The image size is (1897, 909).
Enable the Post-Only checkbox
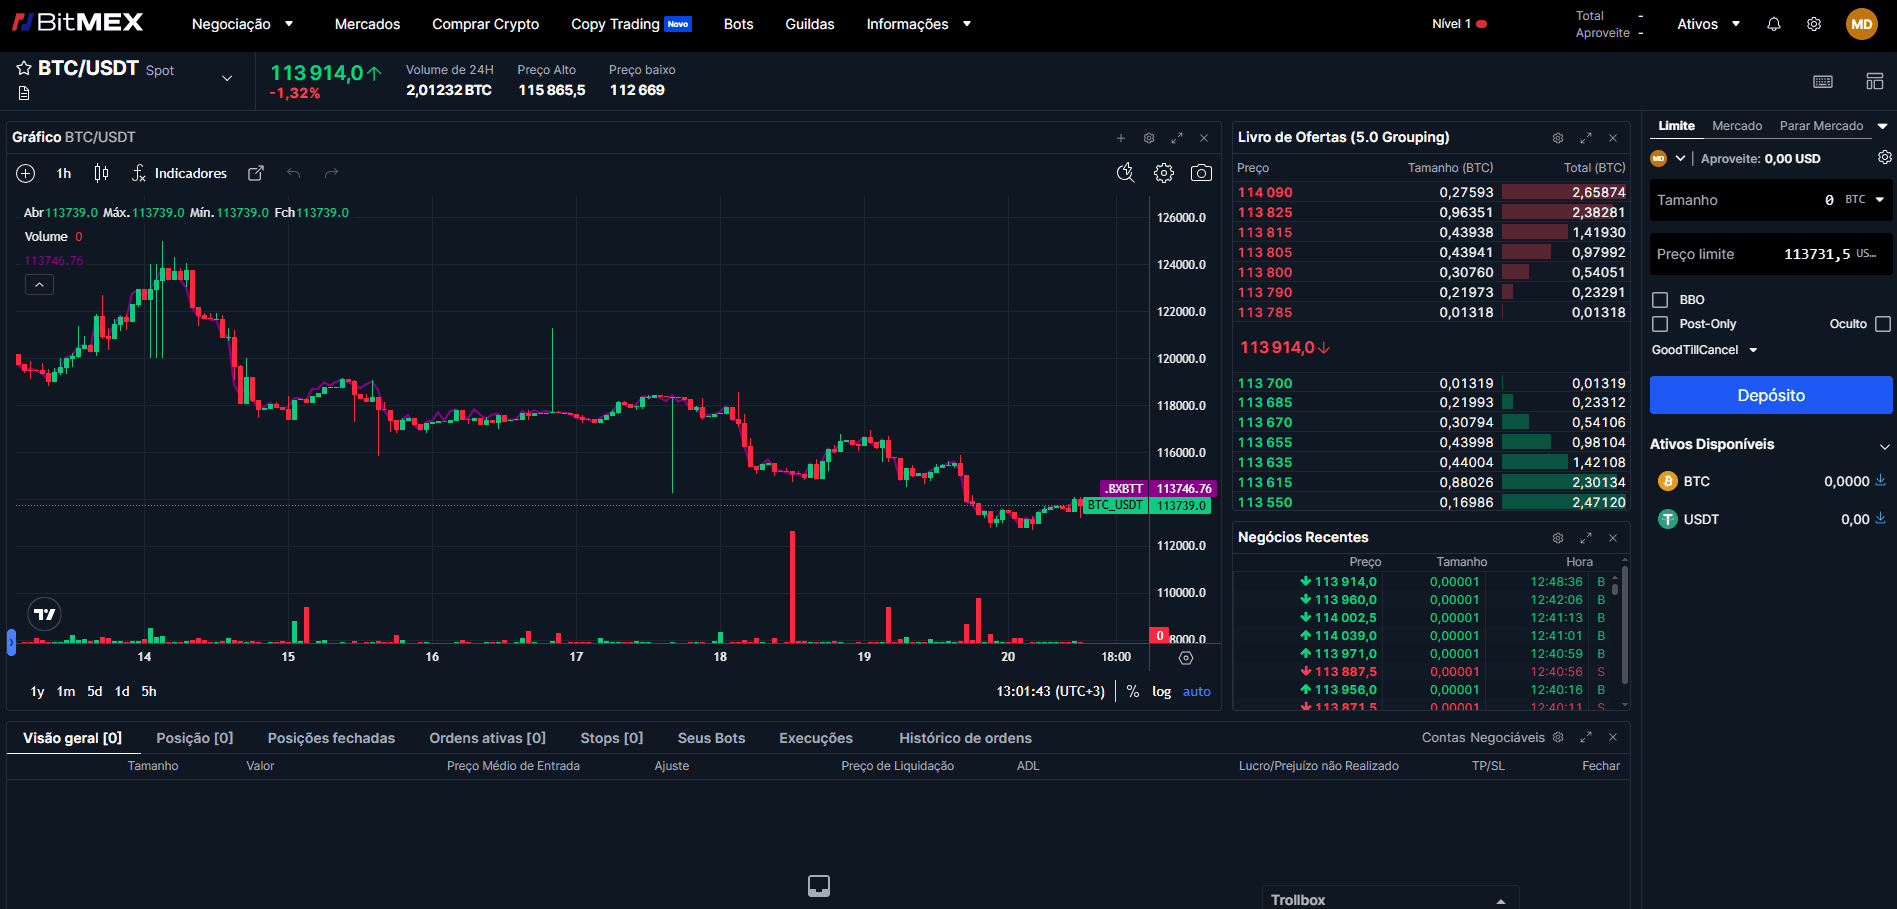1660,324
